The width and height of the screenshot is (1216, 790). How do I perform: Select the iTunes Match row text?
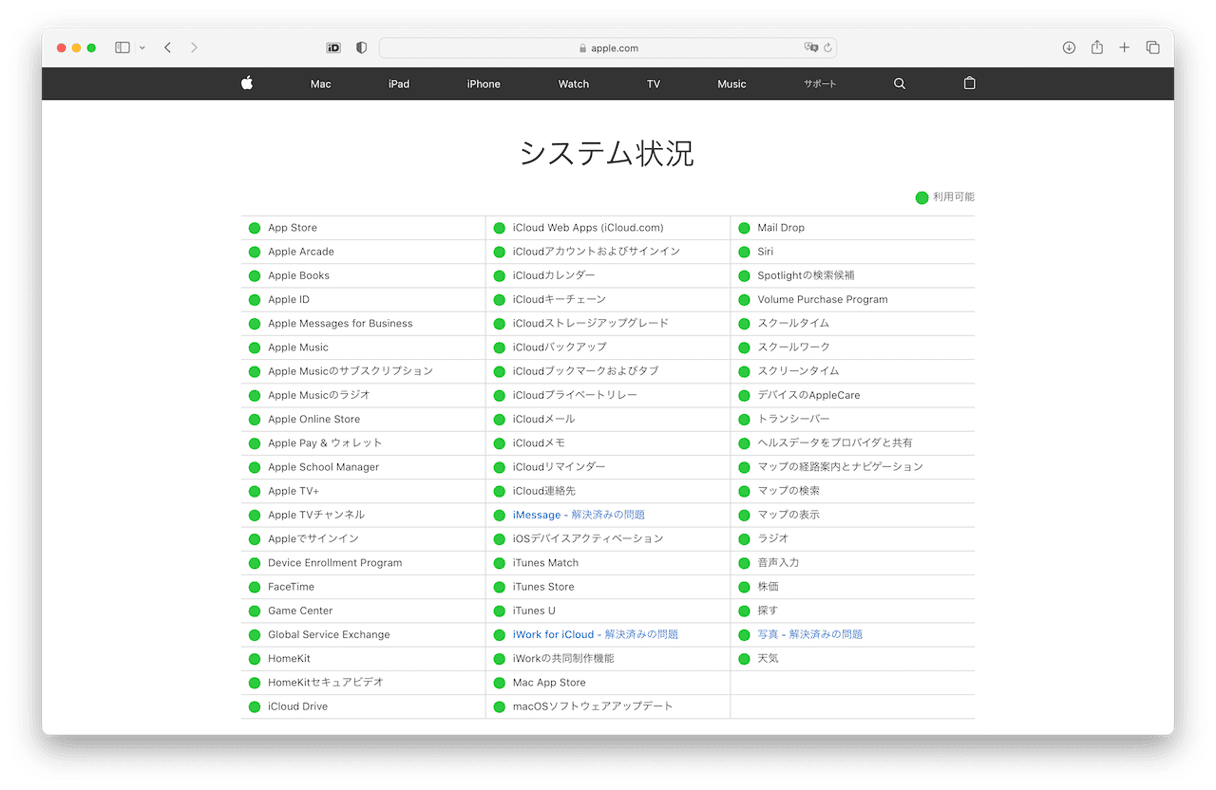546,563
